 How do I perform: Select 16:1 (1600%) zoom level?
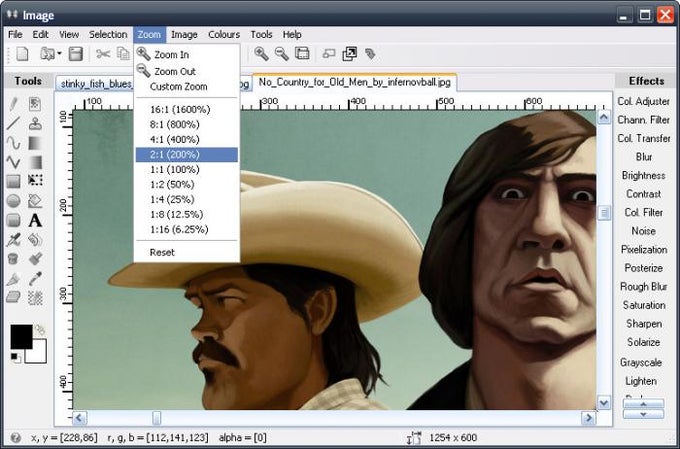pos(187,109)
